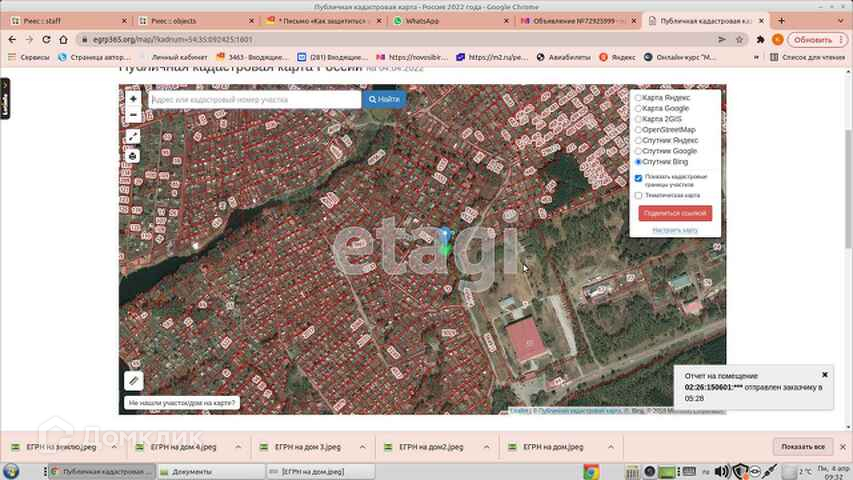Uncheck show cadastral boundaries checkbox
Image resolution: width=853 pixels, height=480 pixels.
pos(639,177)
